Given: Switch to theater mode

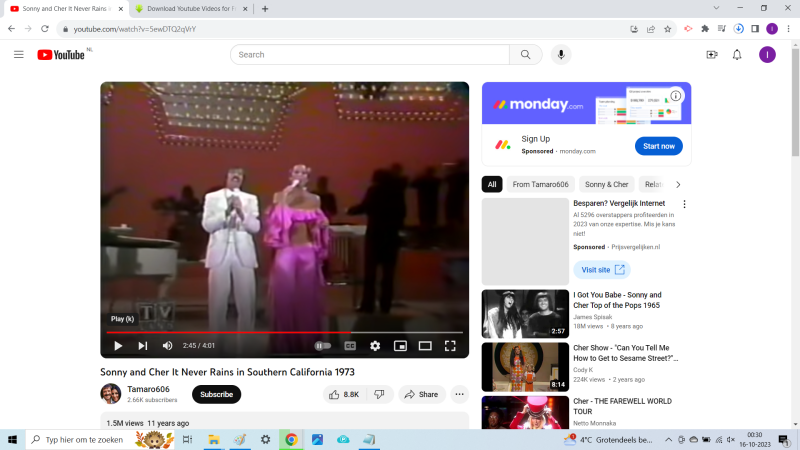Looking at the screenshot, I should (425, 346).
